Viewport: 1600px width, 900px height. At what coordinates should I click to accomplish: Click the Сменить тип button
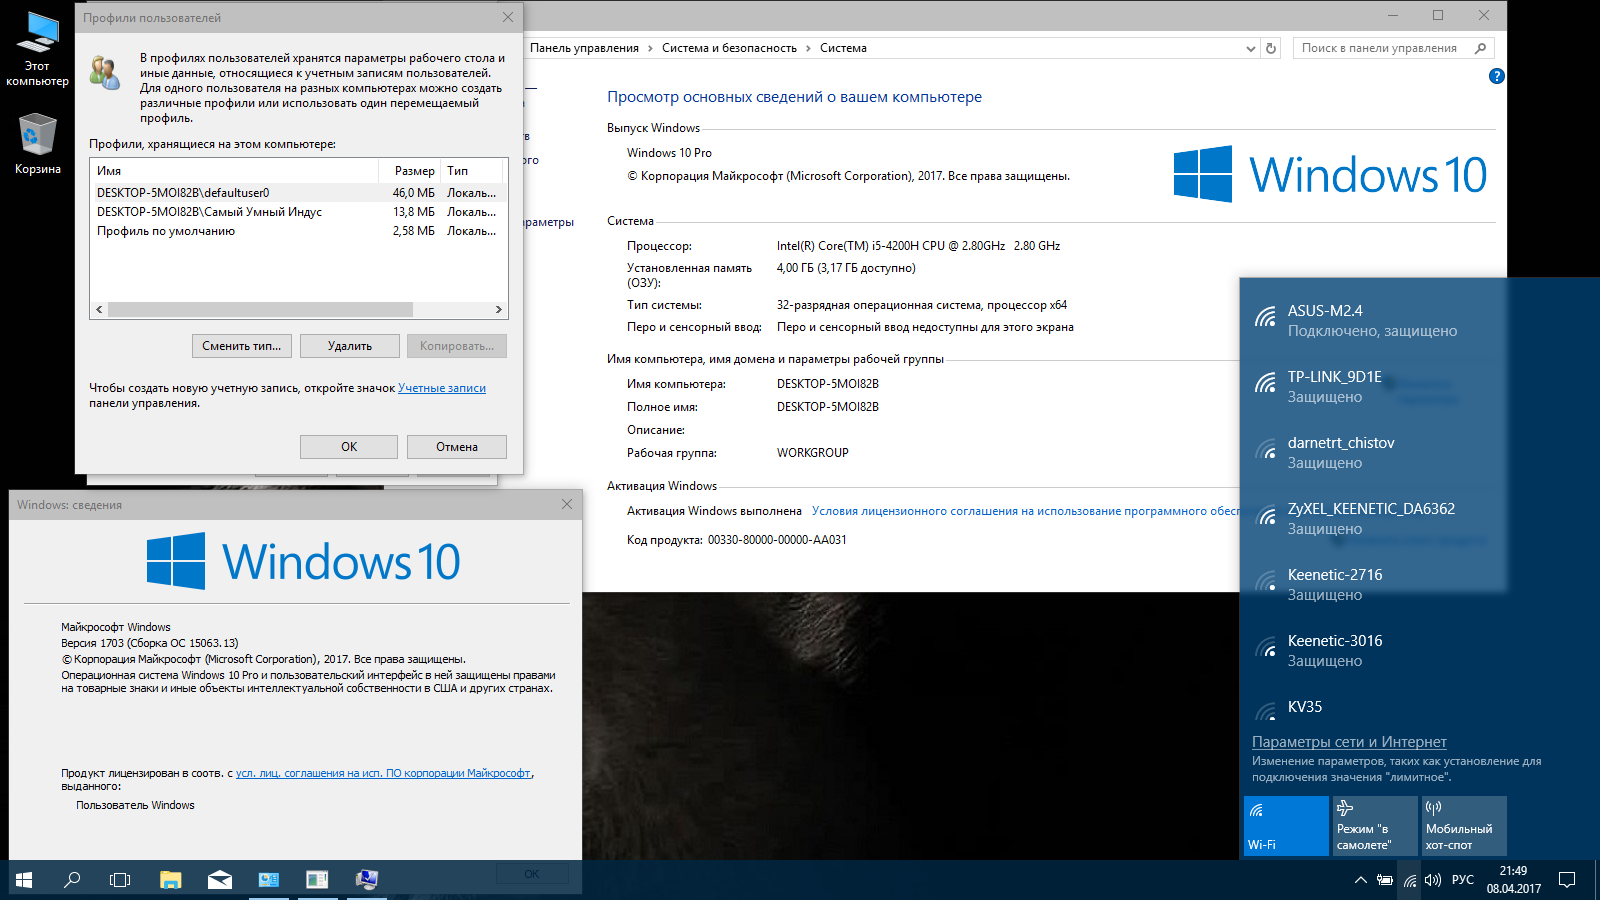point(242,346)
